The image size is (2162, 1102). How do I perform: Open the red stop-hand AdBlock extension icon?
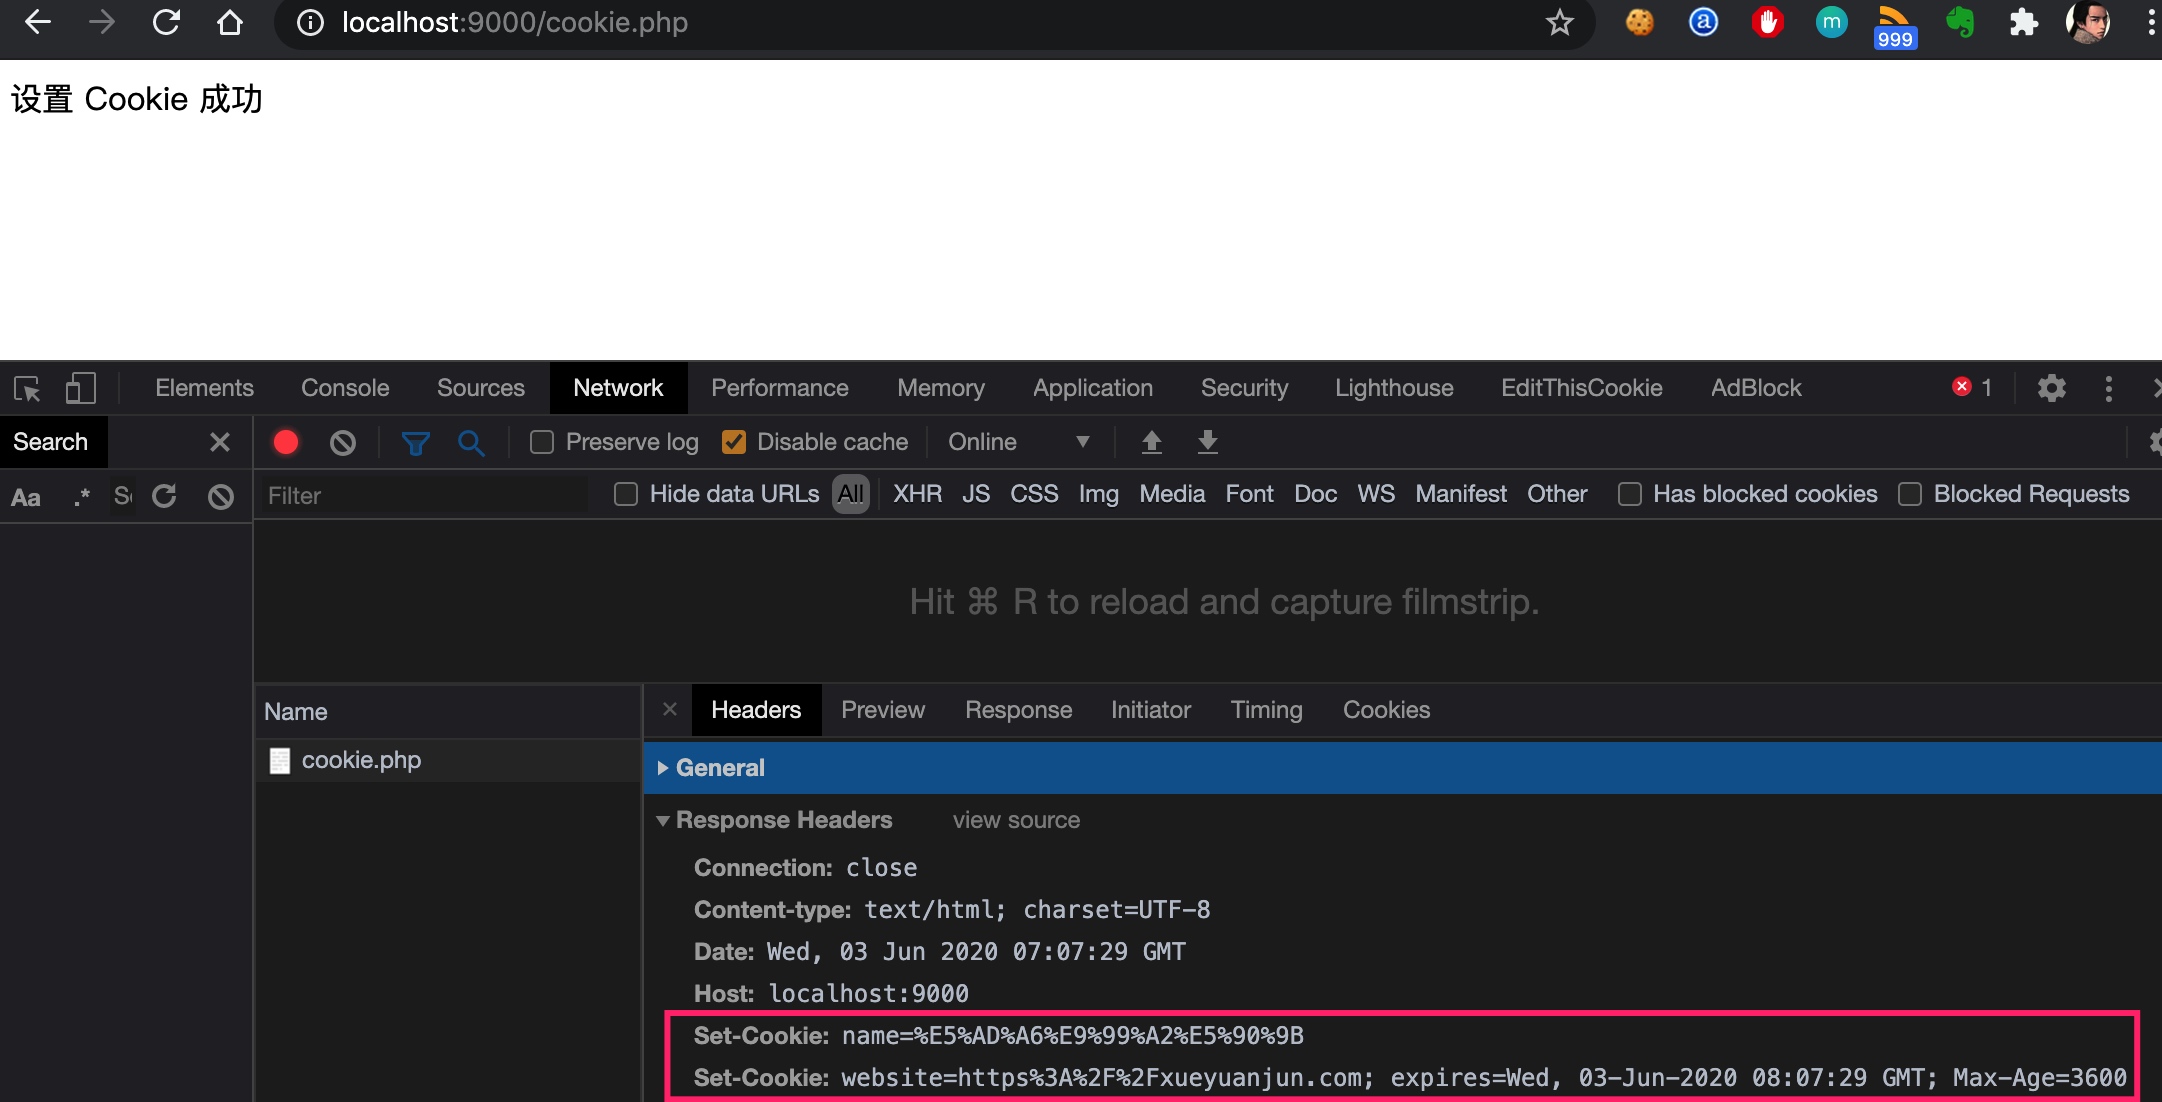[x=1768, y=22]
